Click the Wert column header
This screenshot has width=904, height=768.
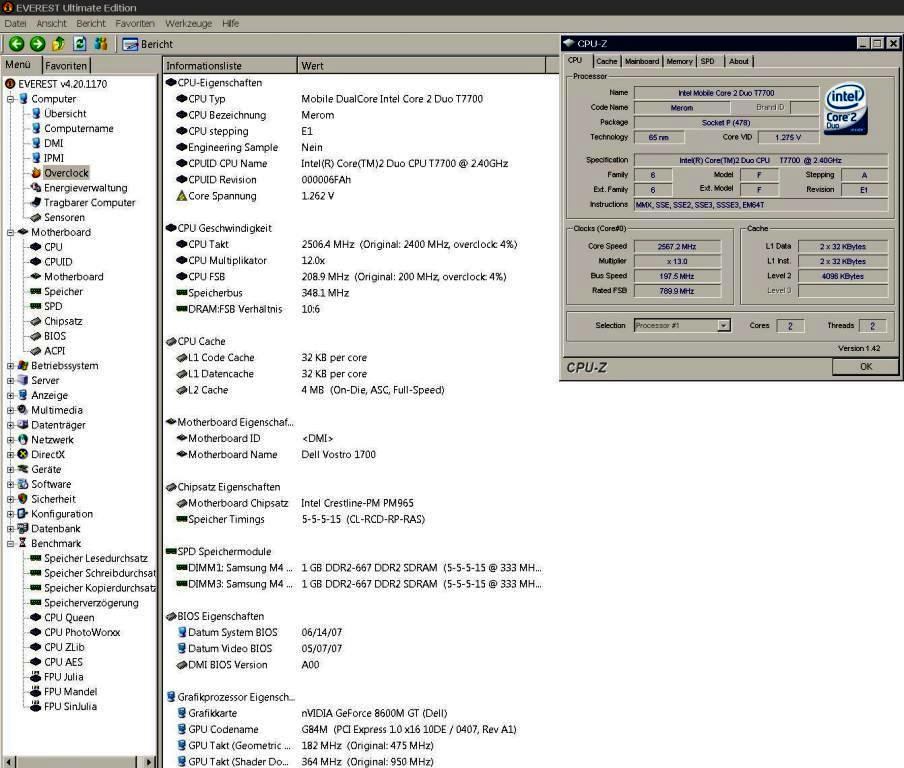[x=421, y=66]
